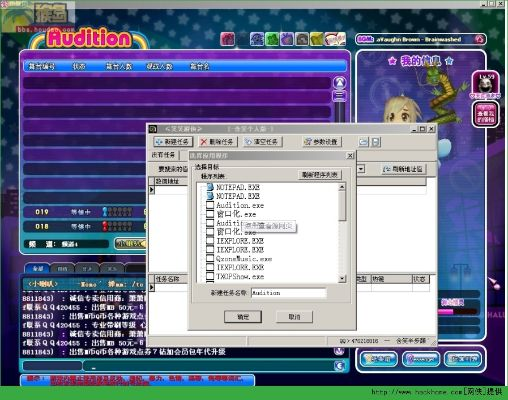Check the Audition.exe checkbox in the program list
The image size is (508, 400).
coord(210,205)
